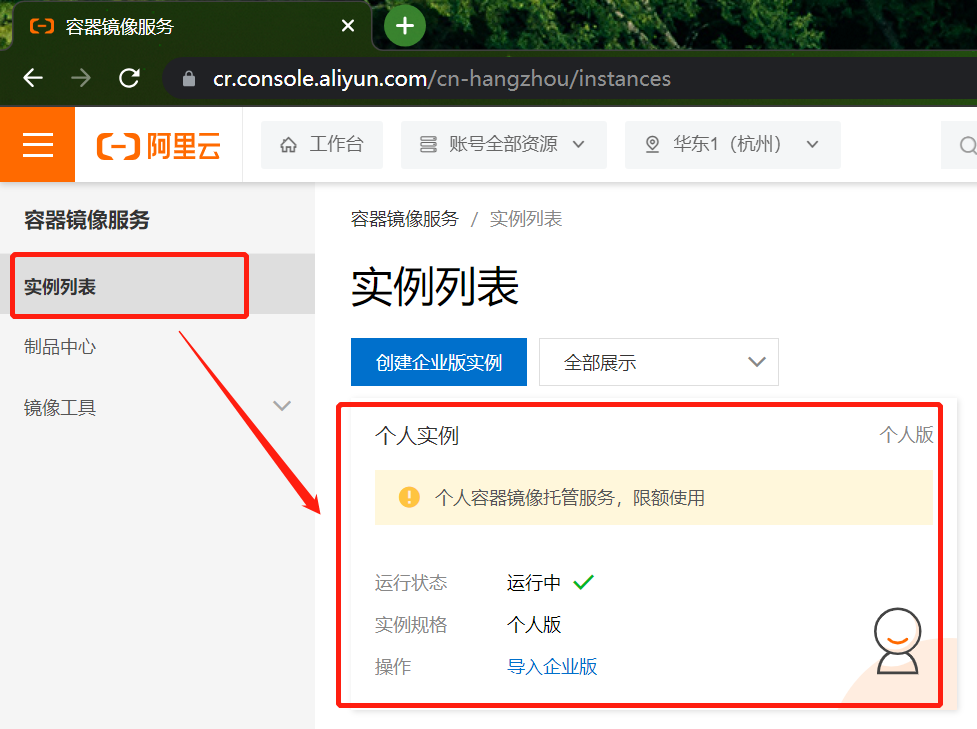Open the 全部展示 filter dropdown
The image size is (977, 729).
[659, 362]
